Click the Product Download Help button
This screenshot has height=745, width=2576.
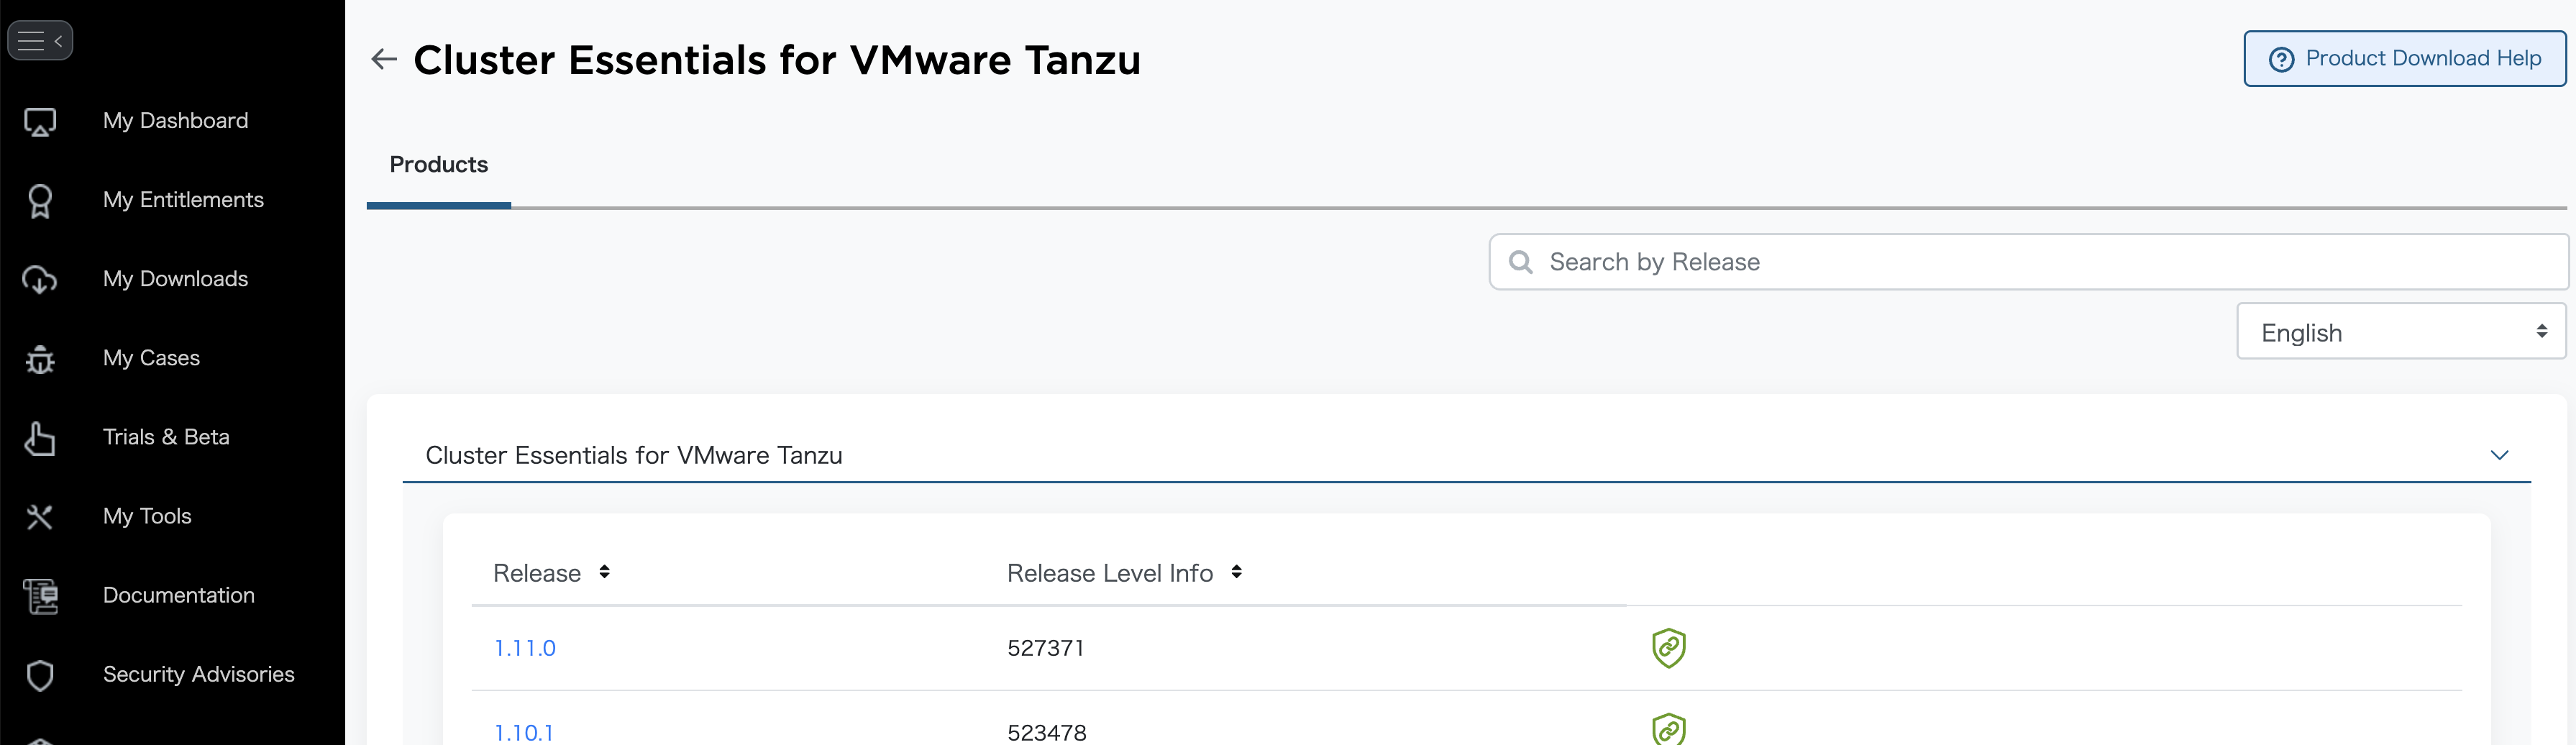[x=2404, y=59]
